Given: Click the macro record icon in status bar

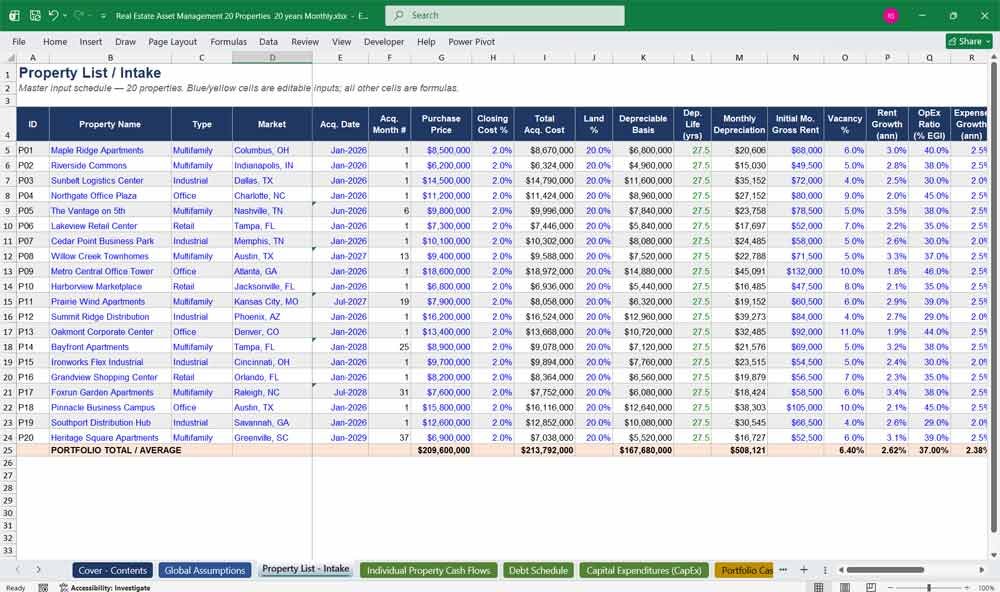Looking at the screenshot, I should point(43,588).
